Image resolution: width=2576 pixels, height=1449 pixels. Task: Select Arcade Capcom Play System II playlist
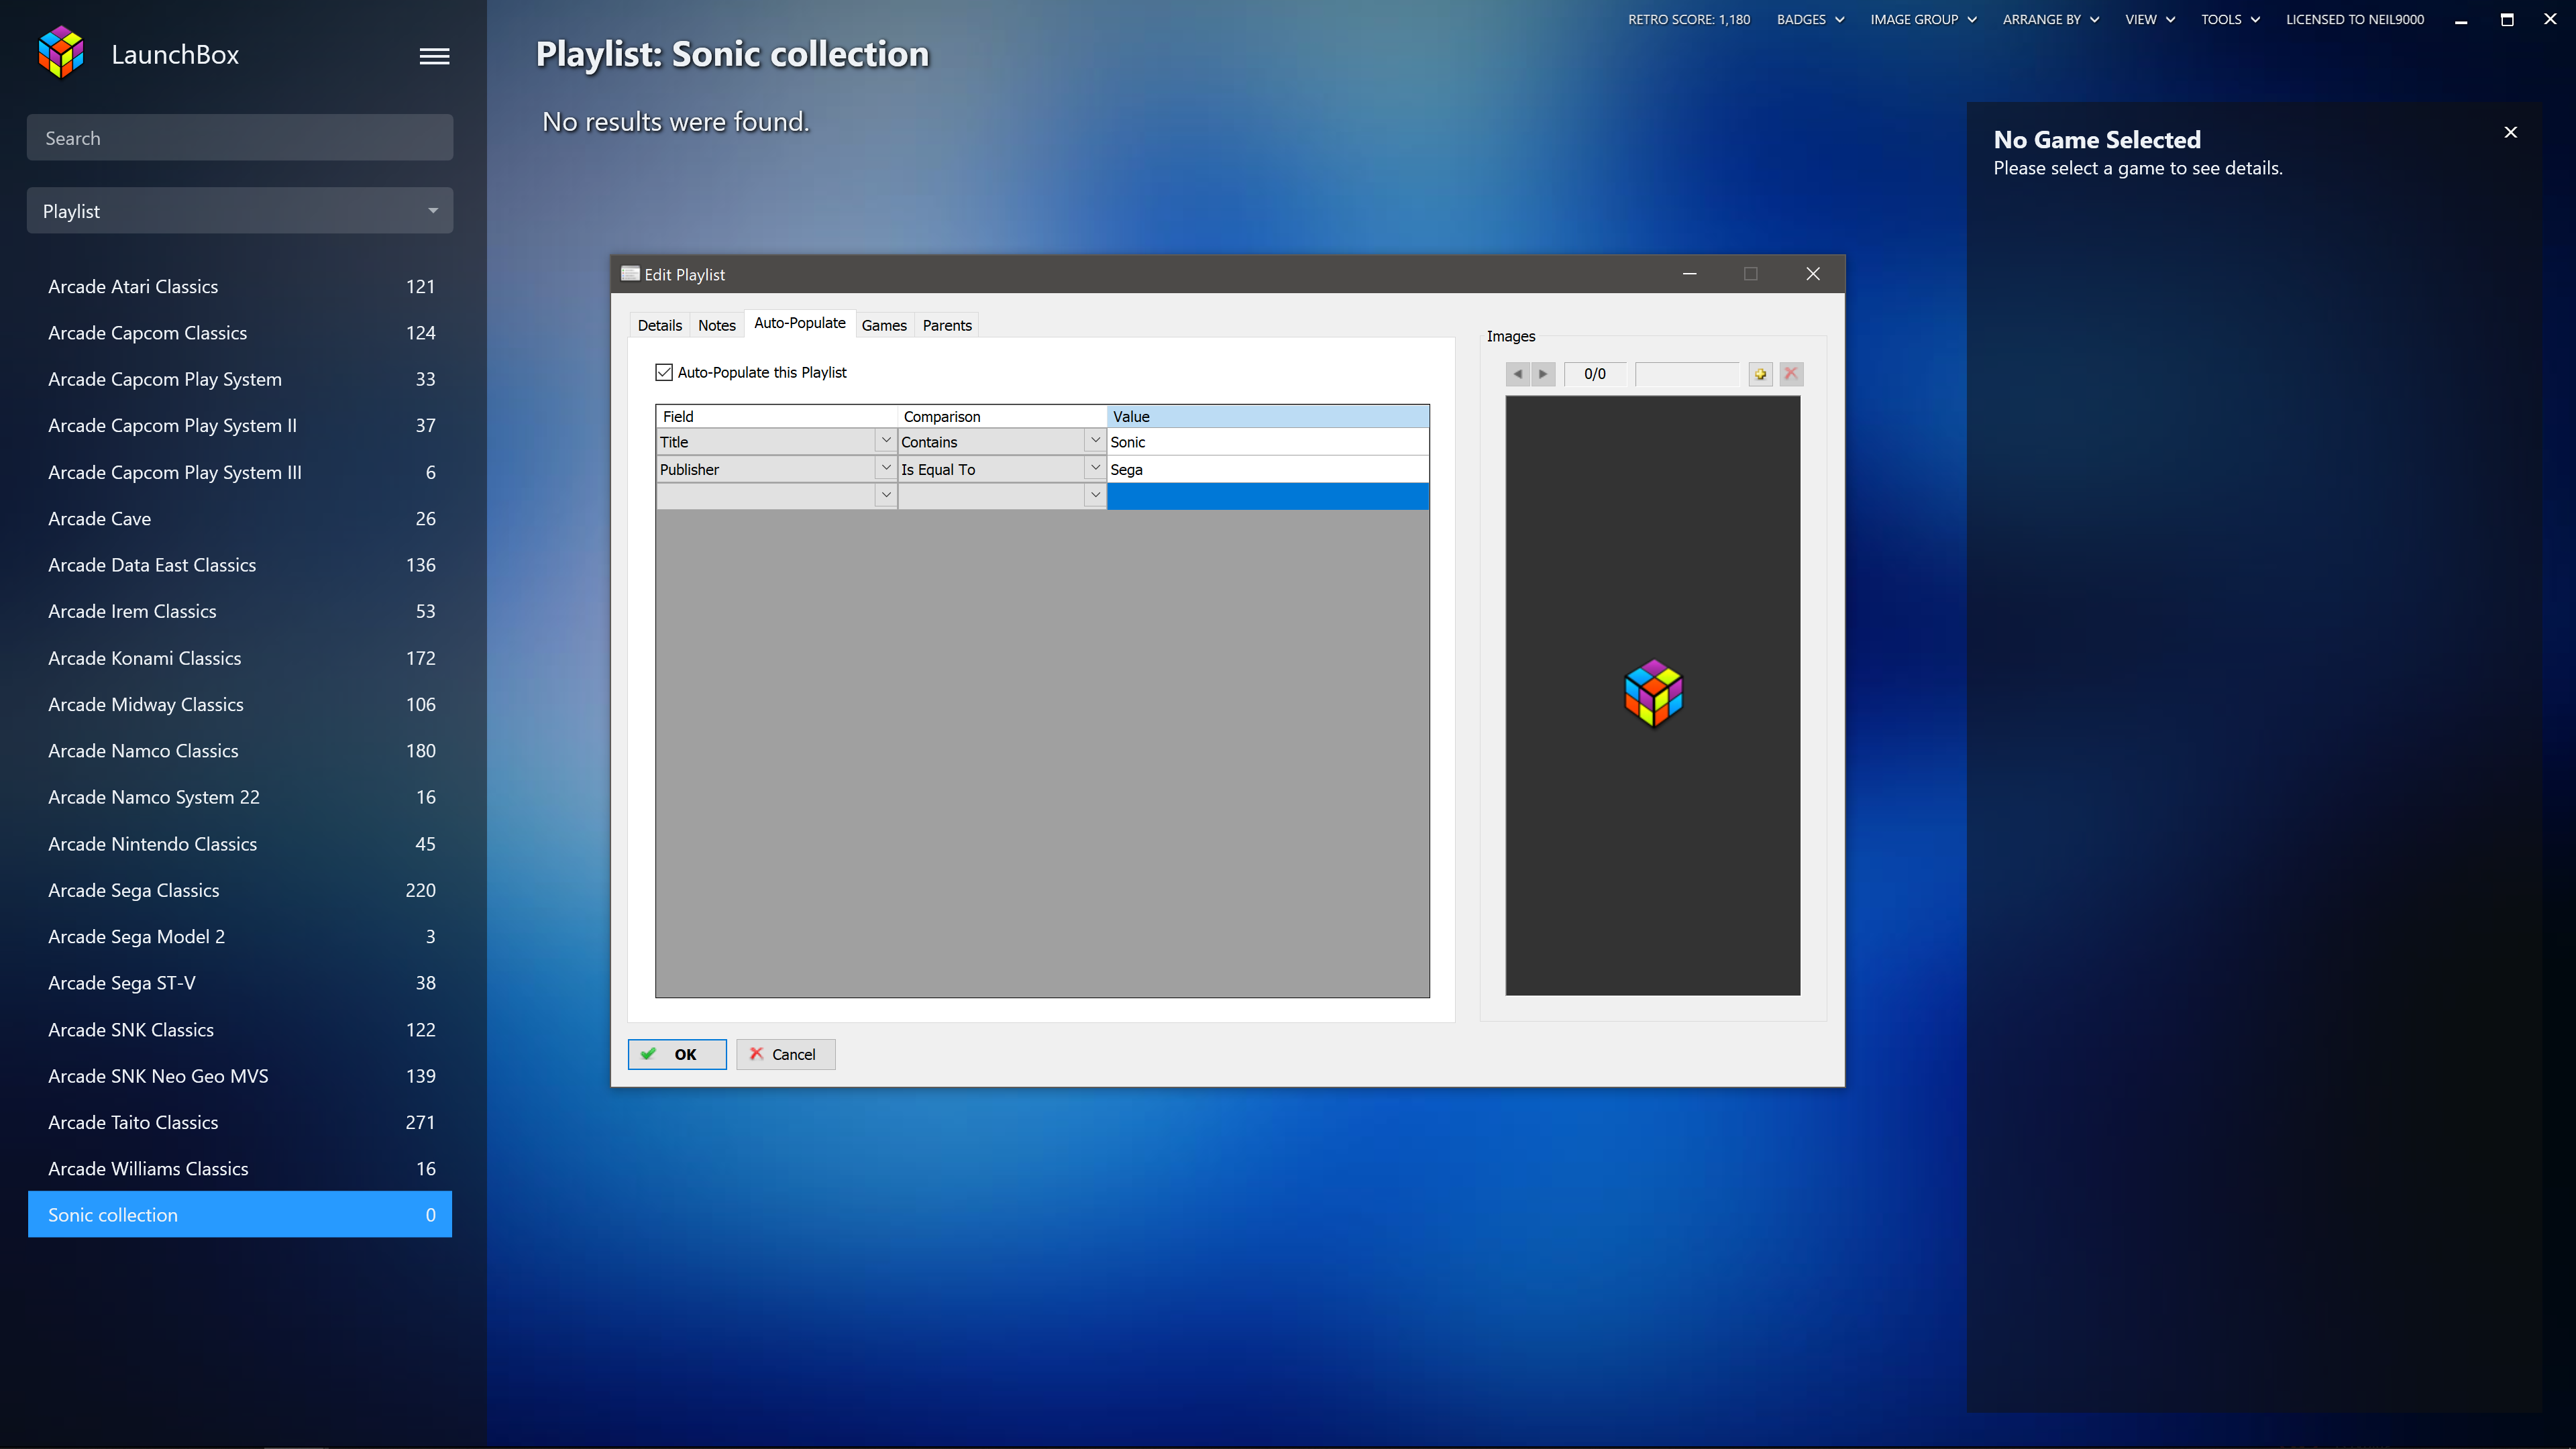tap(240, 425)
